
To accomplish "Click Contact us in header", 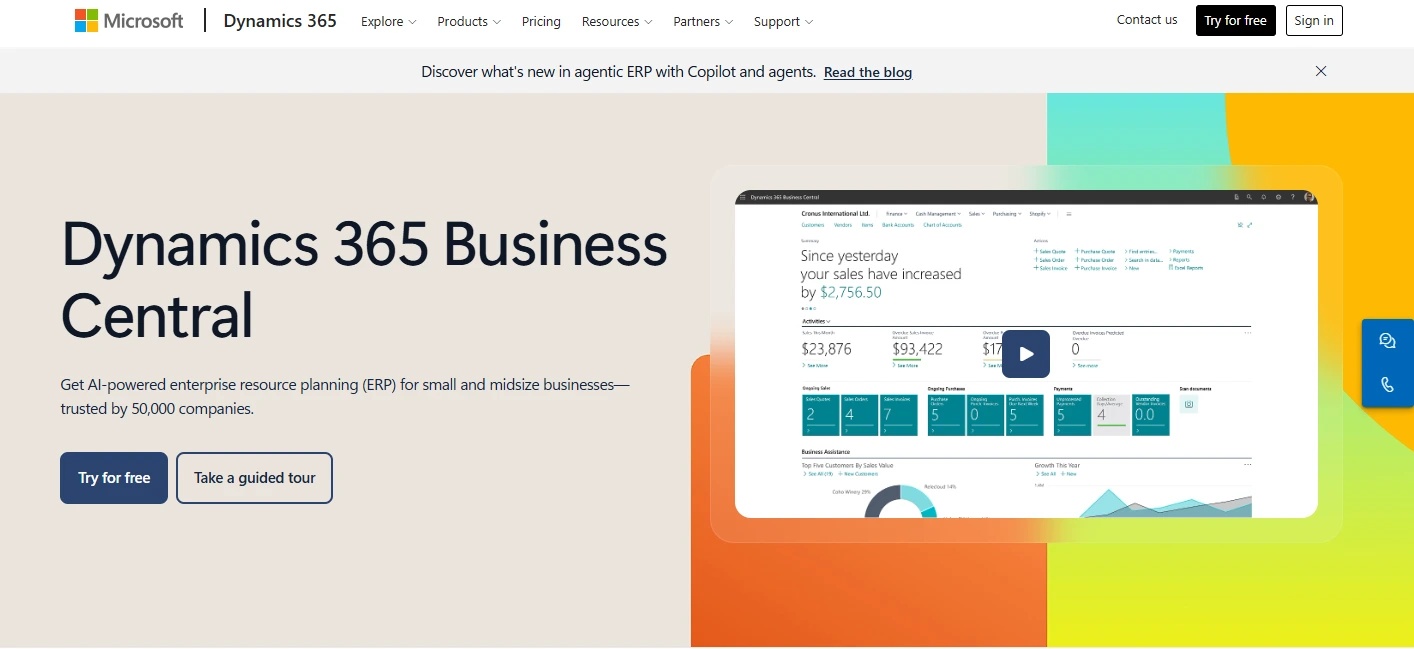I will 1147,20.
